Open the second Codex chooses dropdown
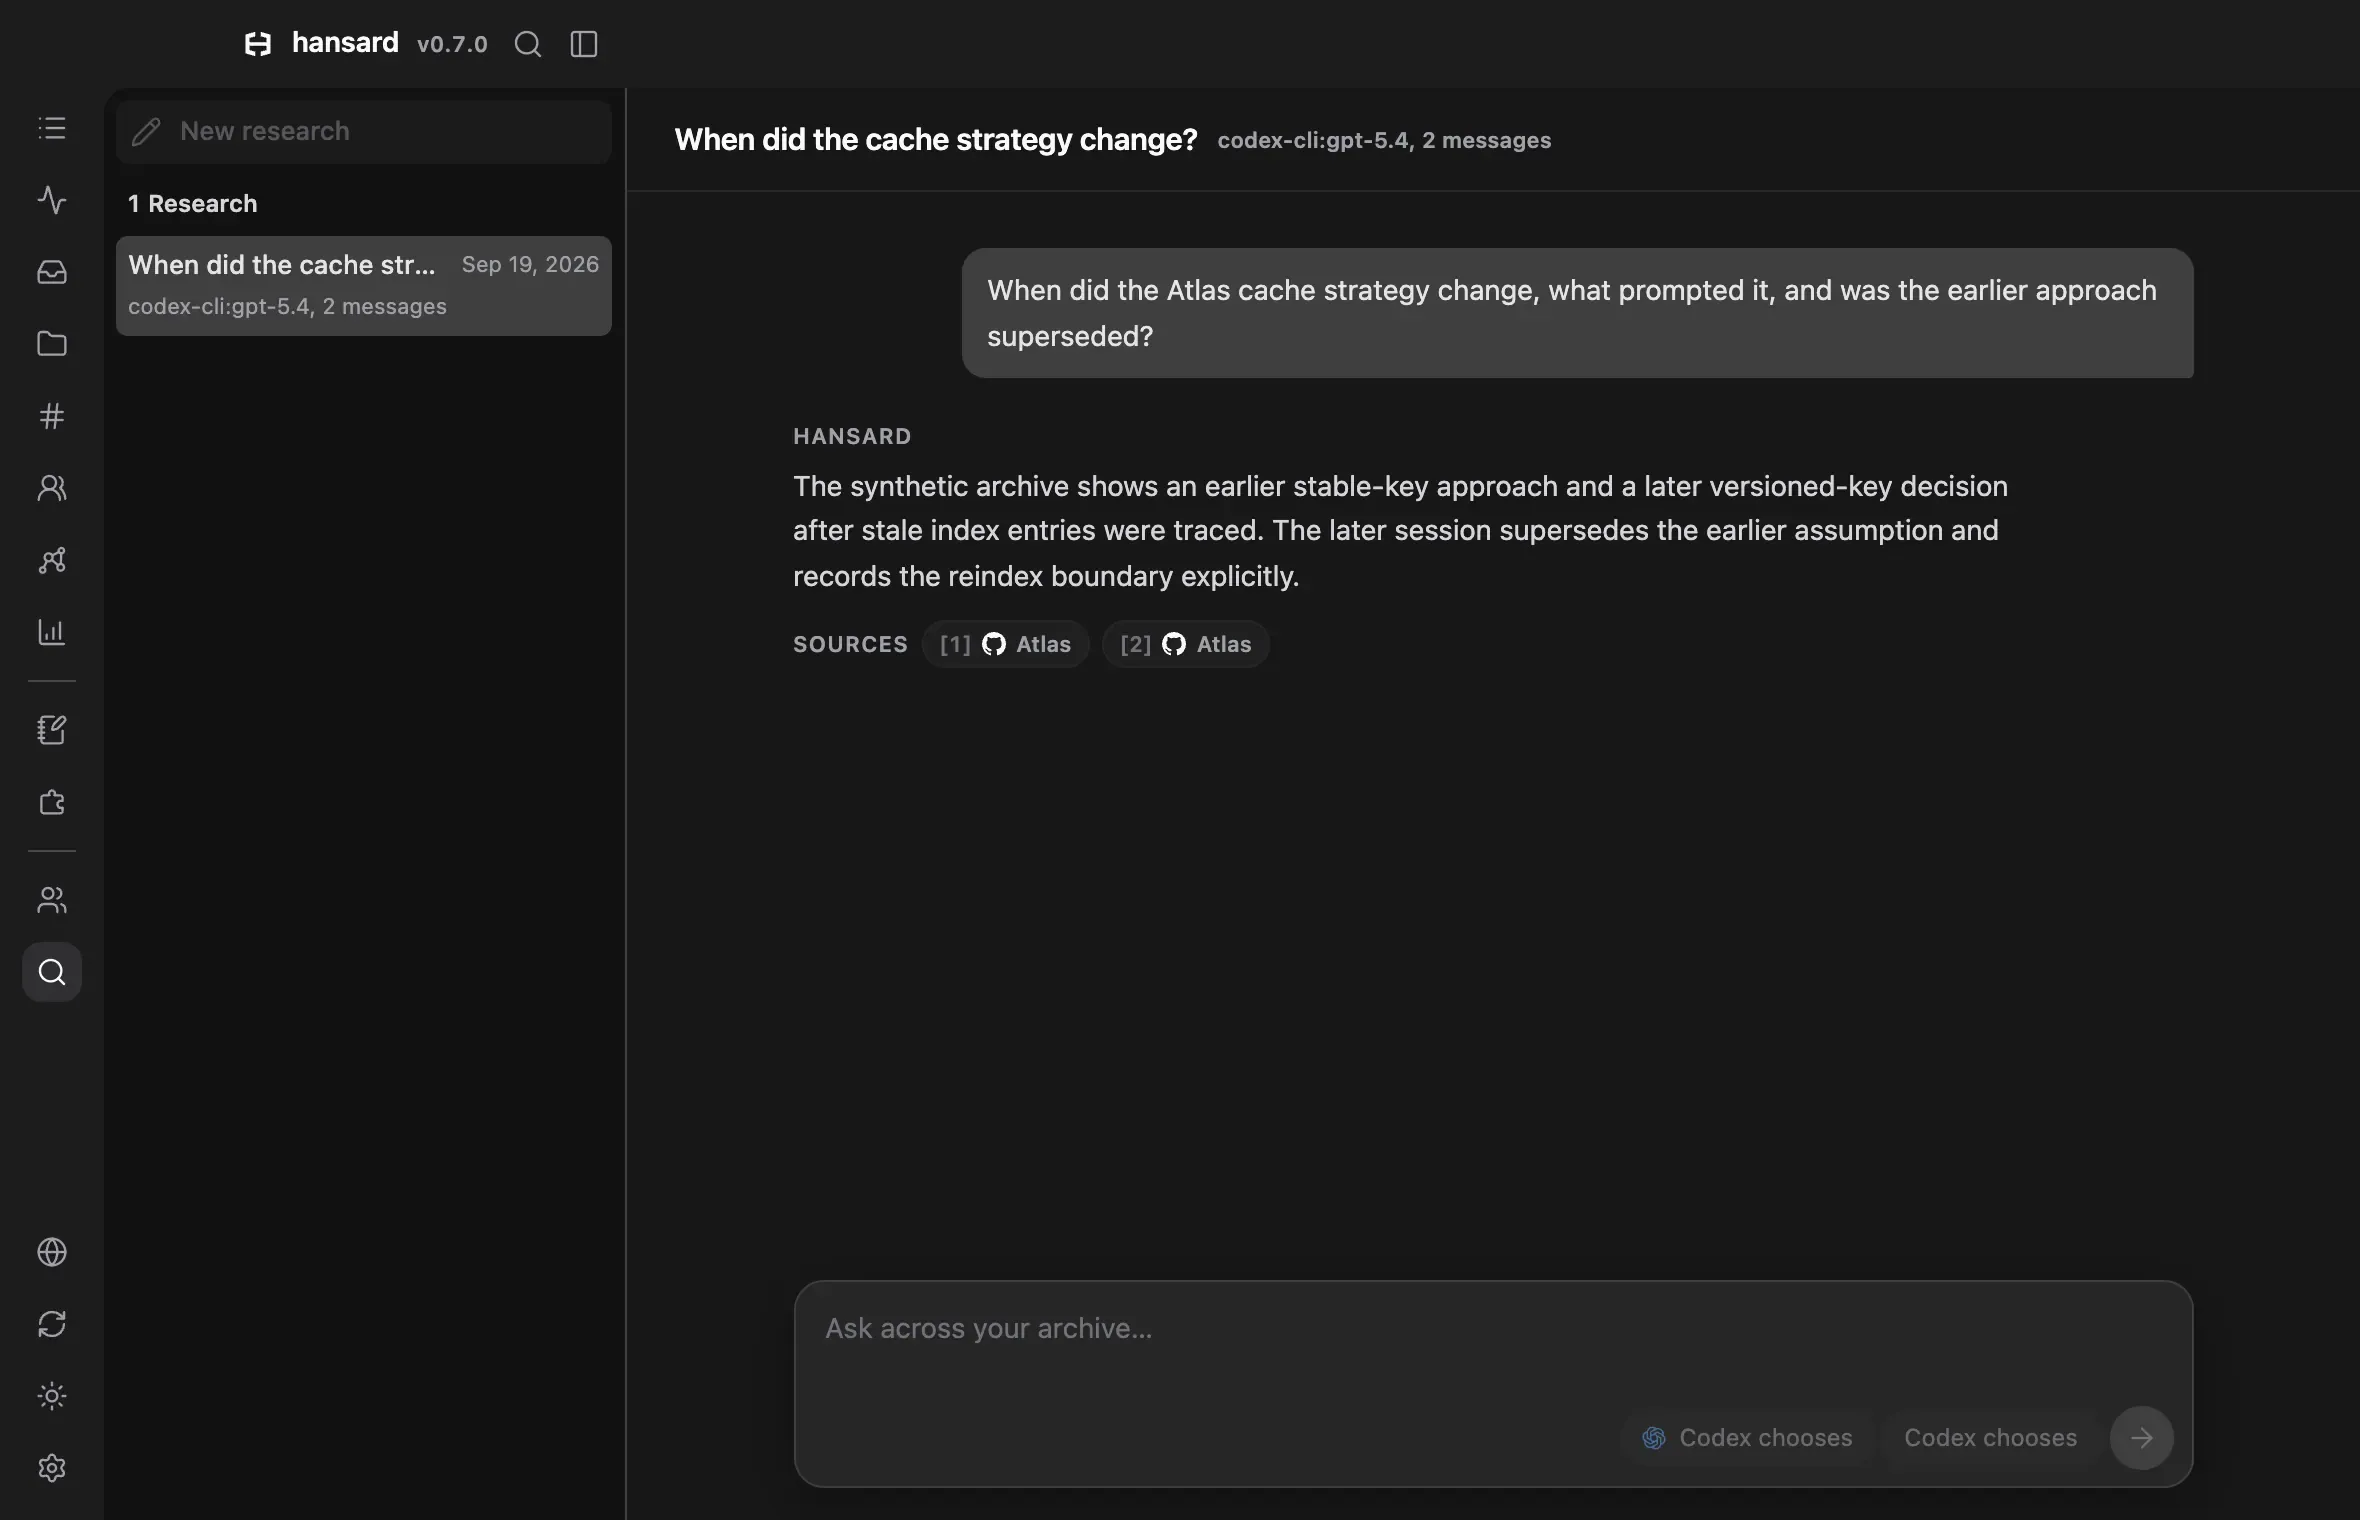Image resolution: width=2360 pixels, height=1520 pixels. pyautogui.click(x=1990, y=1438)
